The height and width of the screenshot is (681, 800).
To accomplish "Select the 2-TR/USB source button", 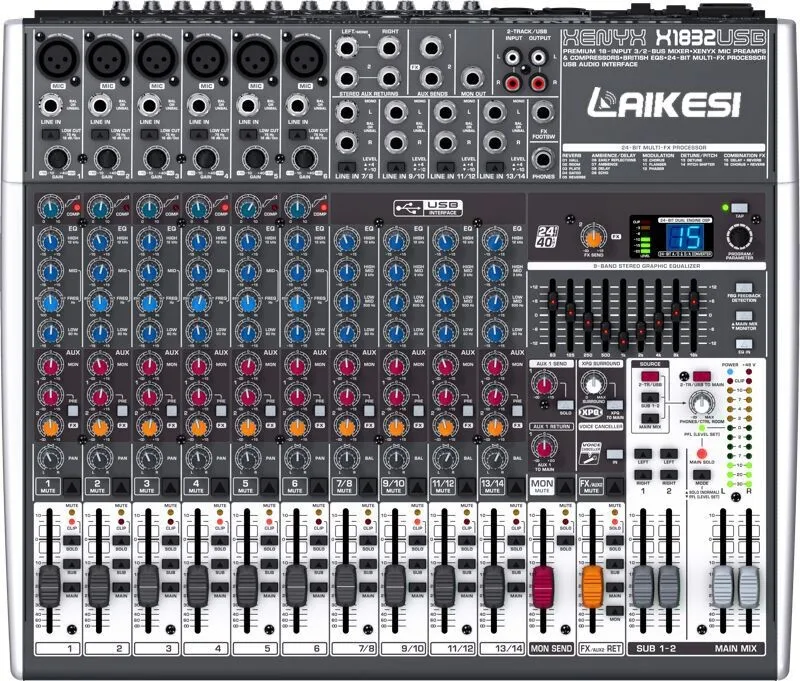I will (x=650, y=376).
